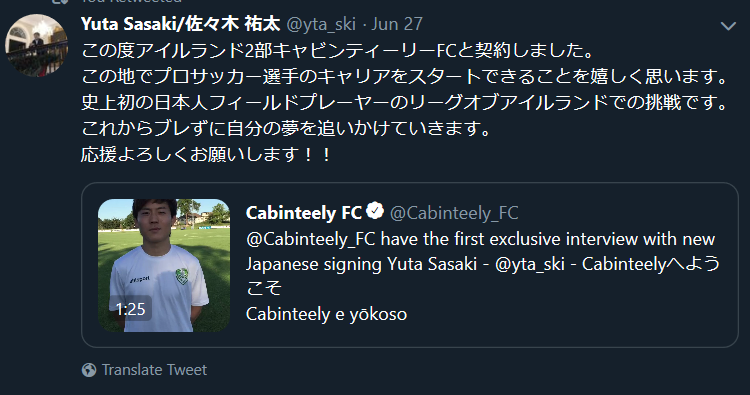Click the line 応援よろしくお願いします！！
This screenshot has height=395, width=750.
point(207,154)
